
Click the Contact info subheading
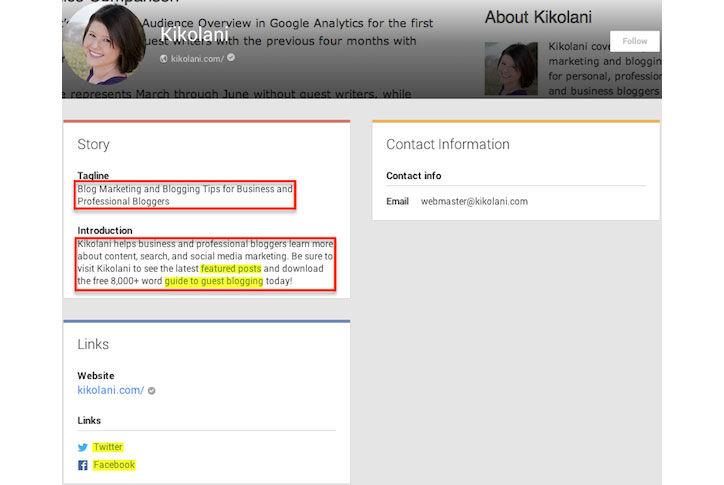coord(414,176)
